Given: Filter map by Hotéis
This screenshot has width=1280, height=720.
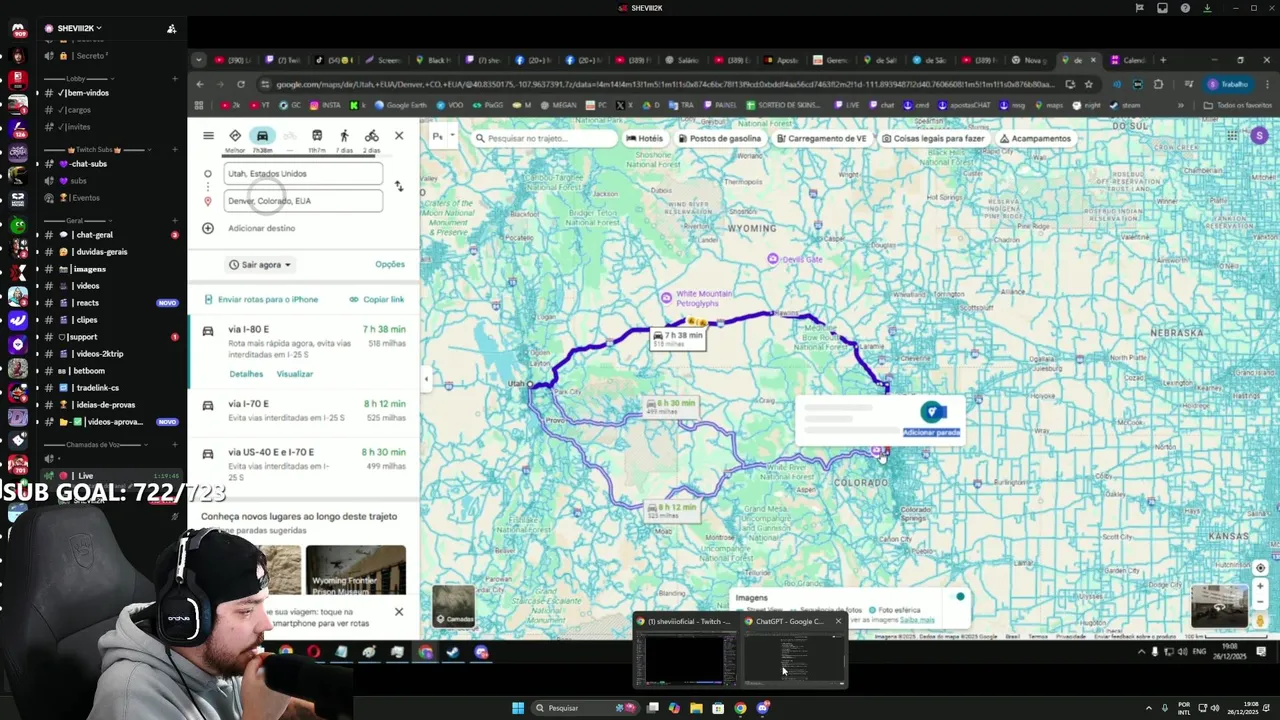Looking at the screenshot, I should (645, 139).
